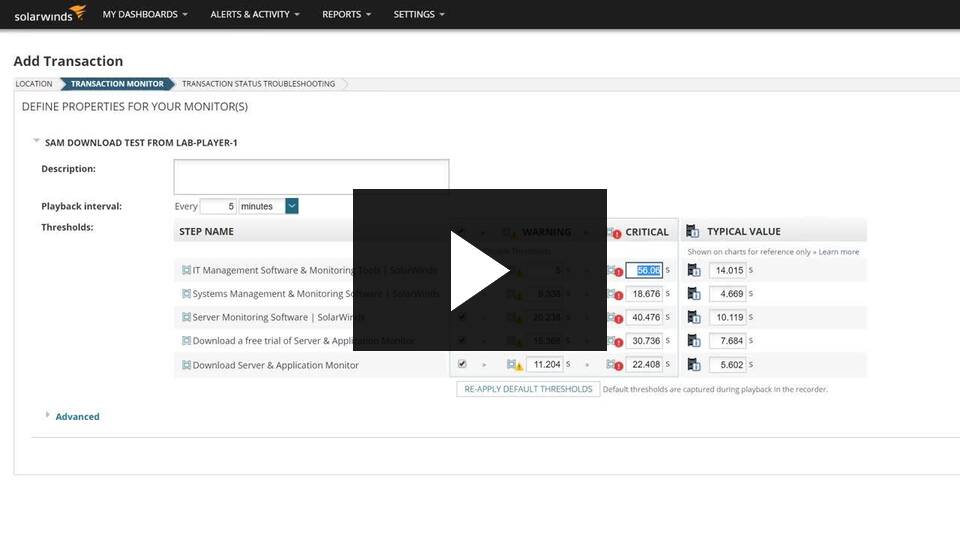Play the video with the center play button
The image size is (960, 540).
[x=479, y=270]
